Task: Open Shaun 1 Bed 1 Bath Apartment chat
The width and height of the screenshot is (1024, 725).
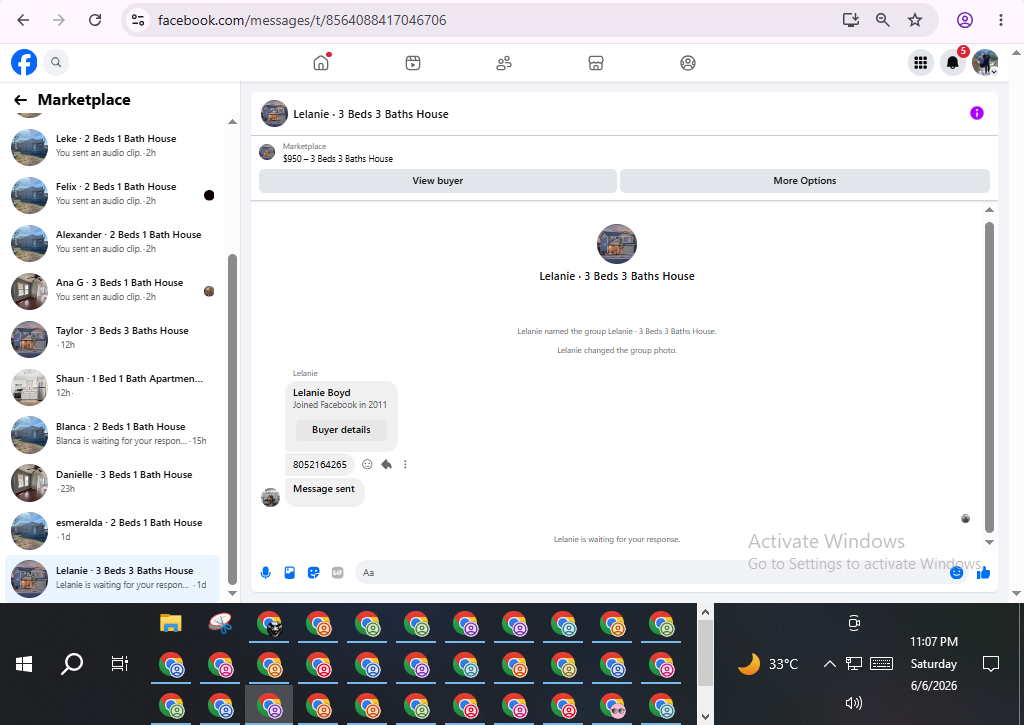Action: (x=112, y=386)
